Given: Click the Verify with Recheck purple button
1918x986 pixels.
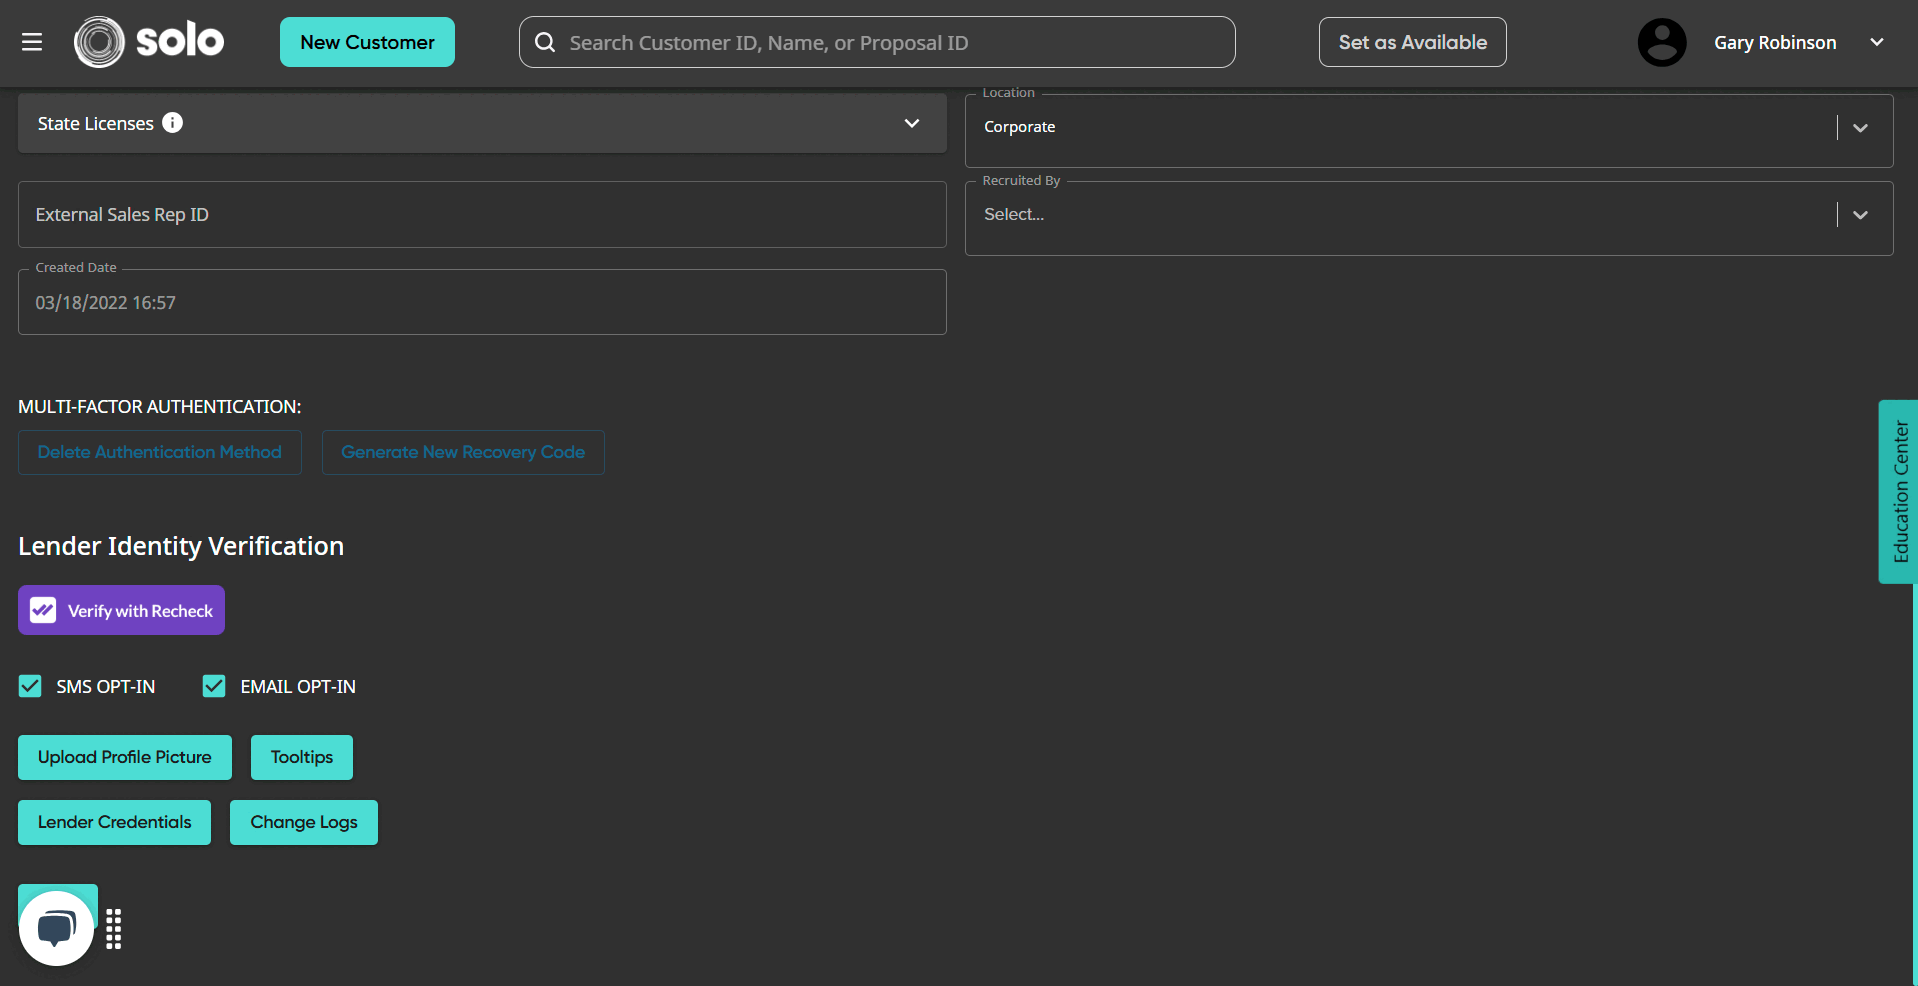Looking at the screenshot, I should [x=120, y=610].
